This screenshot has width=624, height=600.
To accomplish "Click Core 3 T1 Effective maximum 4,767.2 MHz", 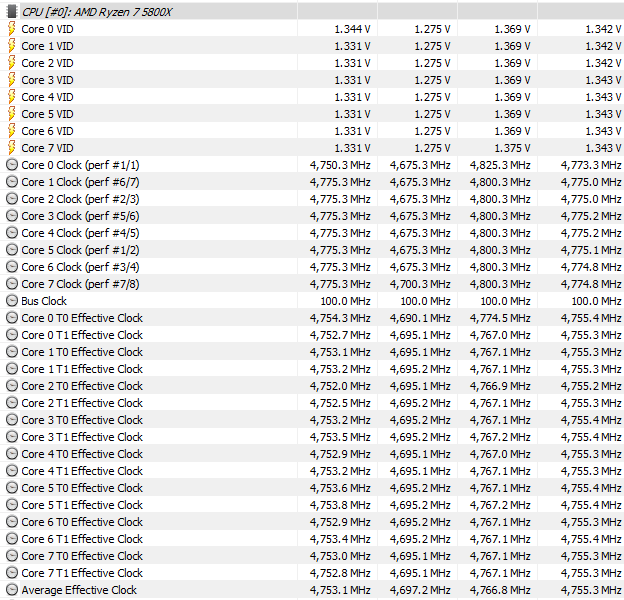I will point(500,437).
